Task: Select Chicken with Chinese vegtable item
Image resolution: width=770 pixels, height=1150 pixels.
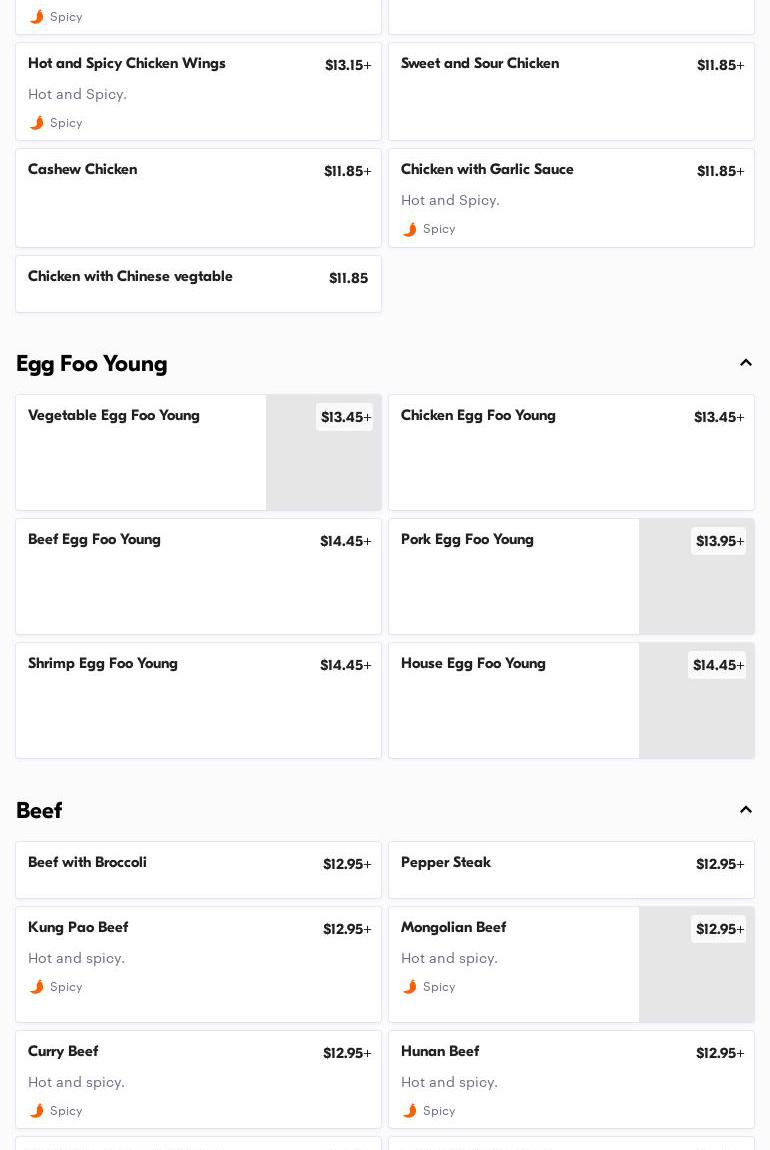Action: tap(198, 284)
